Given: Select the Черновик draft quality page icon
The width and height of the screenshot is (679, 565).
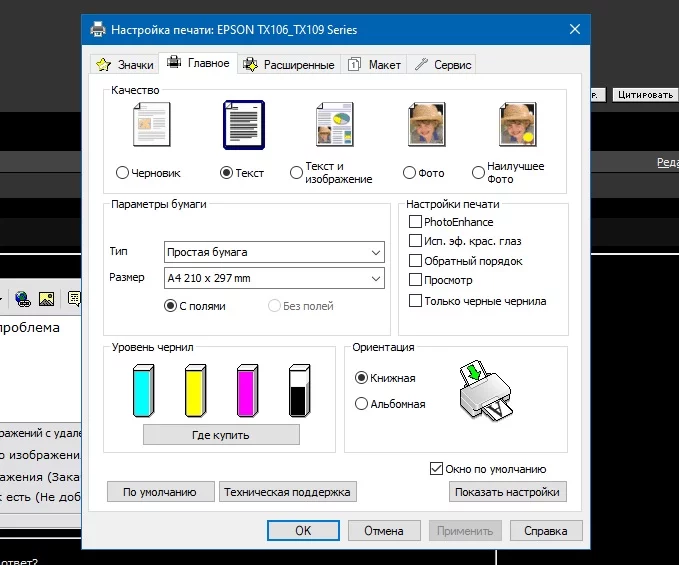Looking at the screenshot, I should pyautogui.click(x=152, y=125).
